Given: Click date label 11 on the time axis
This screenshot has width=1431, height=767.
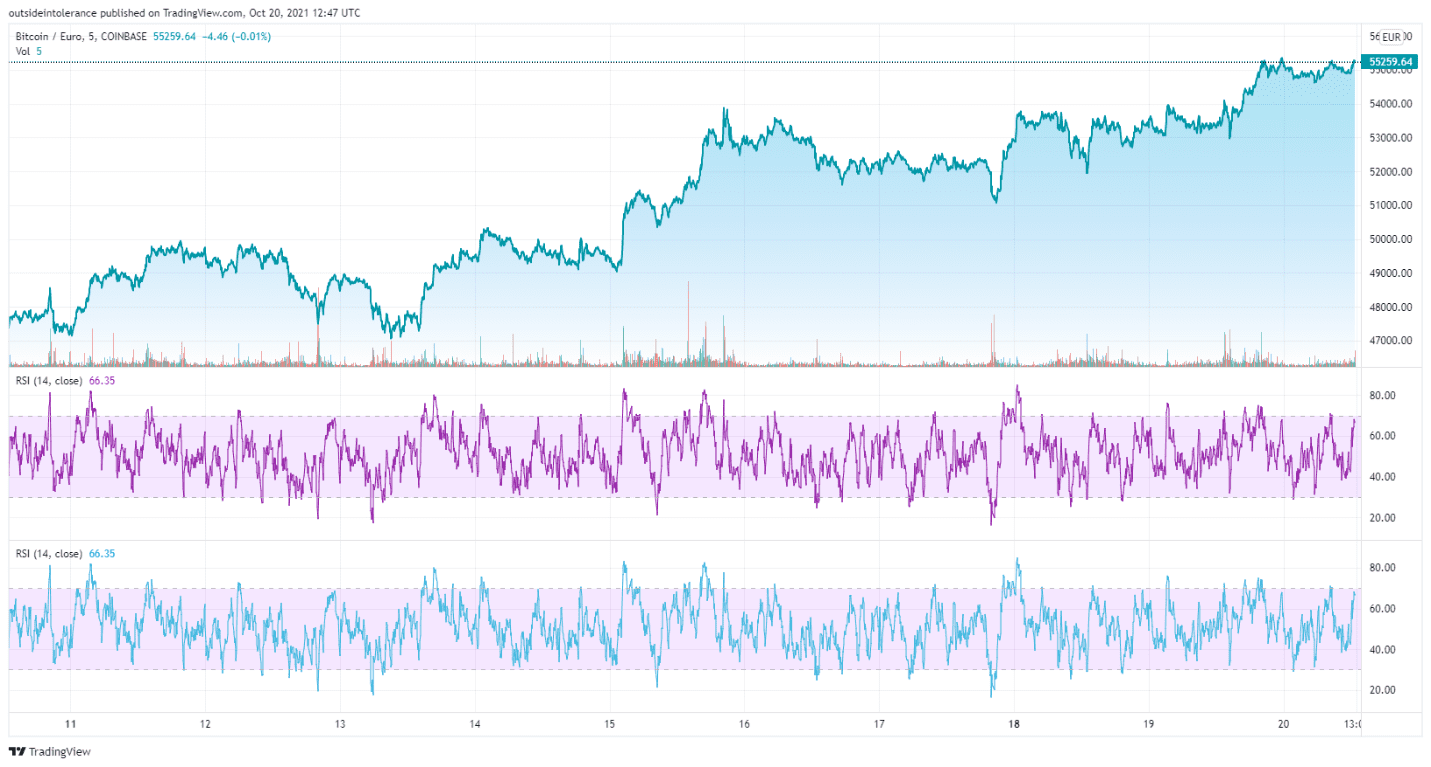Looking at the screenshot, I should (x=70, y=724).
